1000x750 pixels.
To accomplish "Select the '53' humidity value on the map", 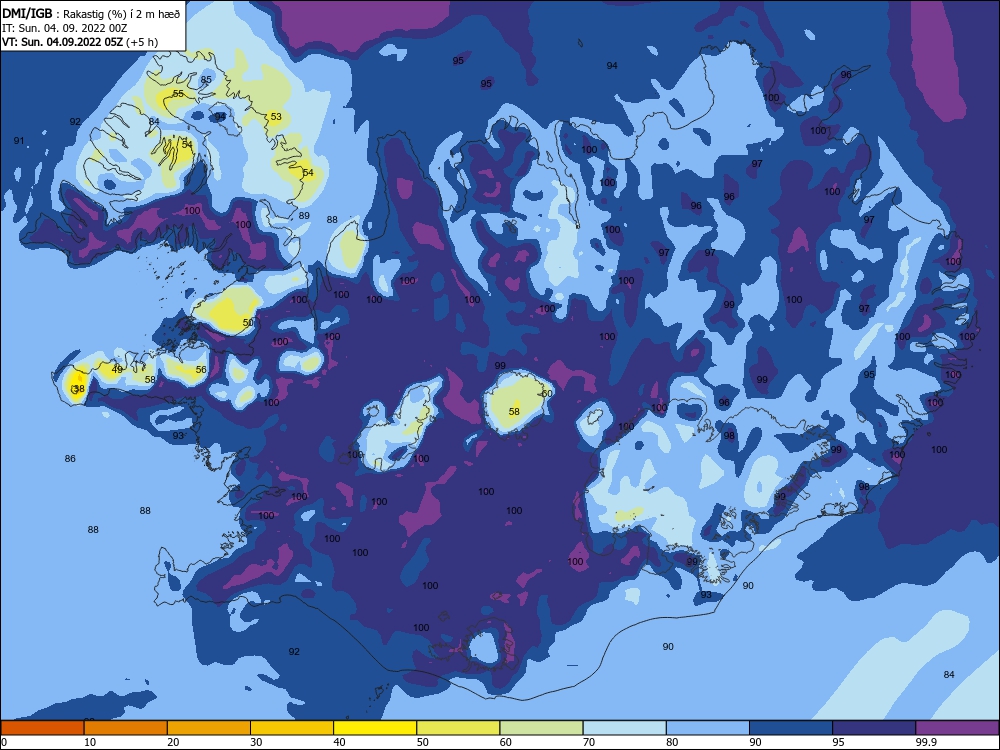I will click(x=276, y=117).
